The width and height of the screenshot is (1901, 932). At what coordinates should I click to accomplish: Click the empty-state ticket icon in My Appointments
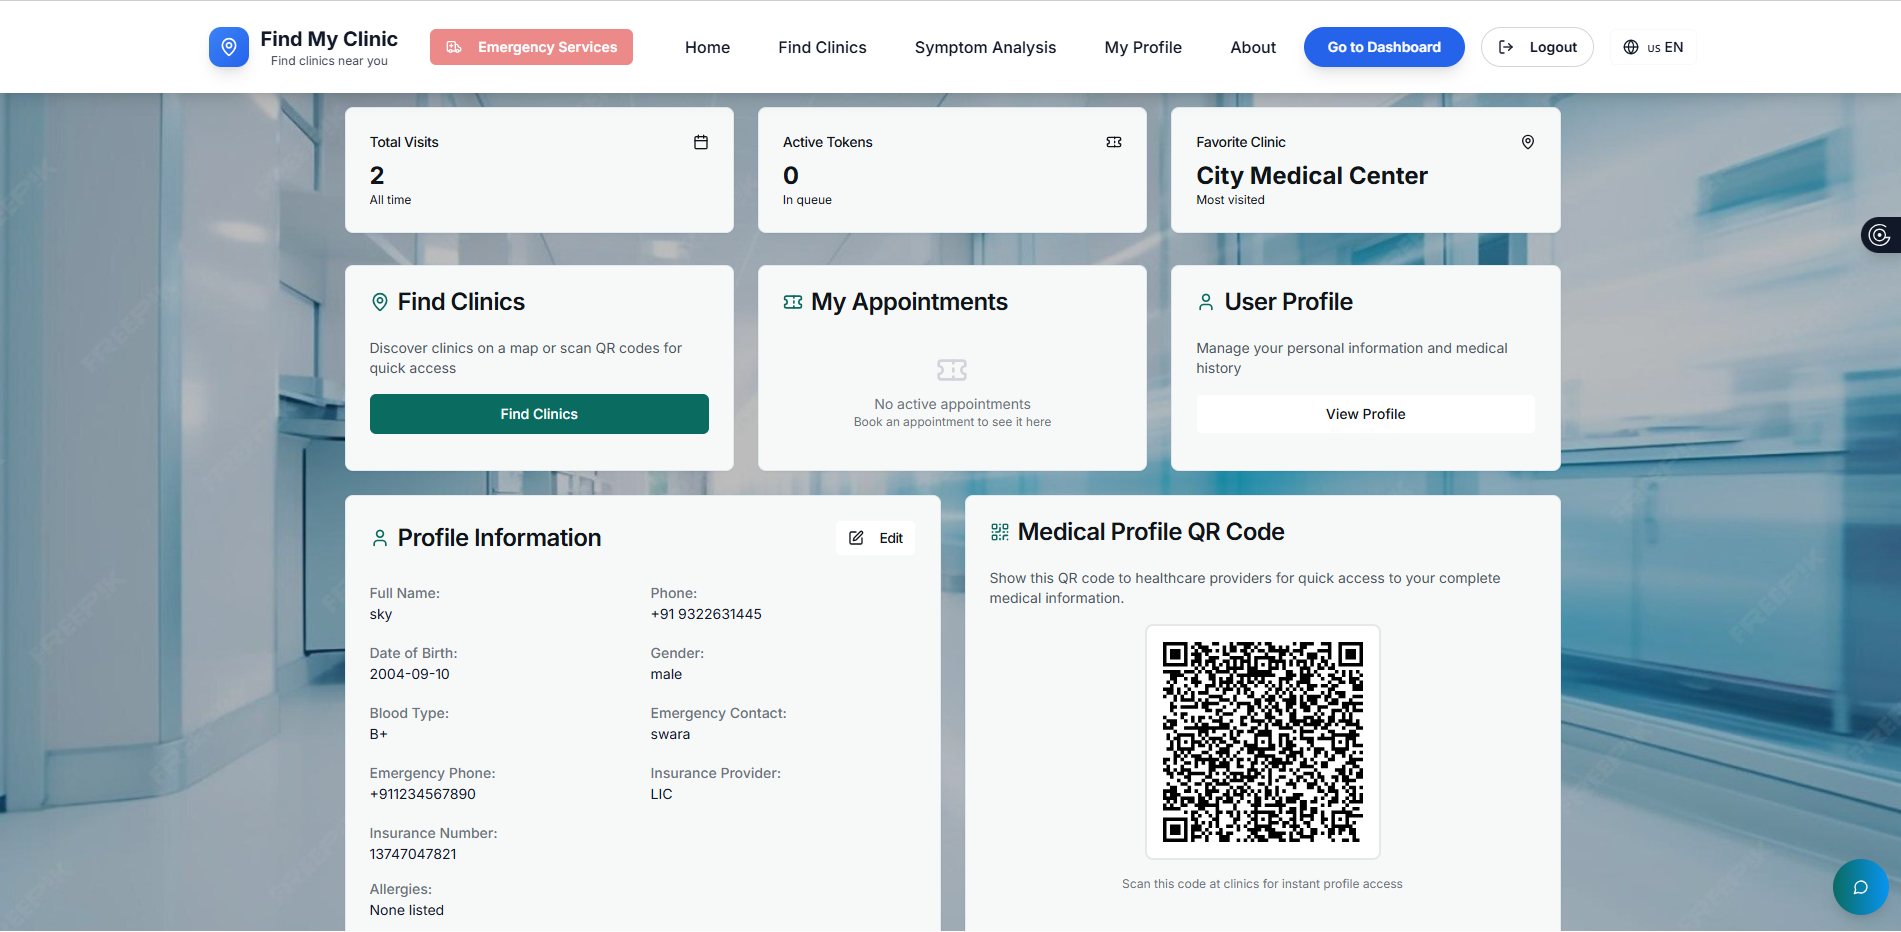click(x=952, y=370)
